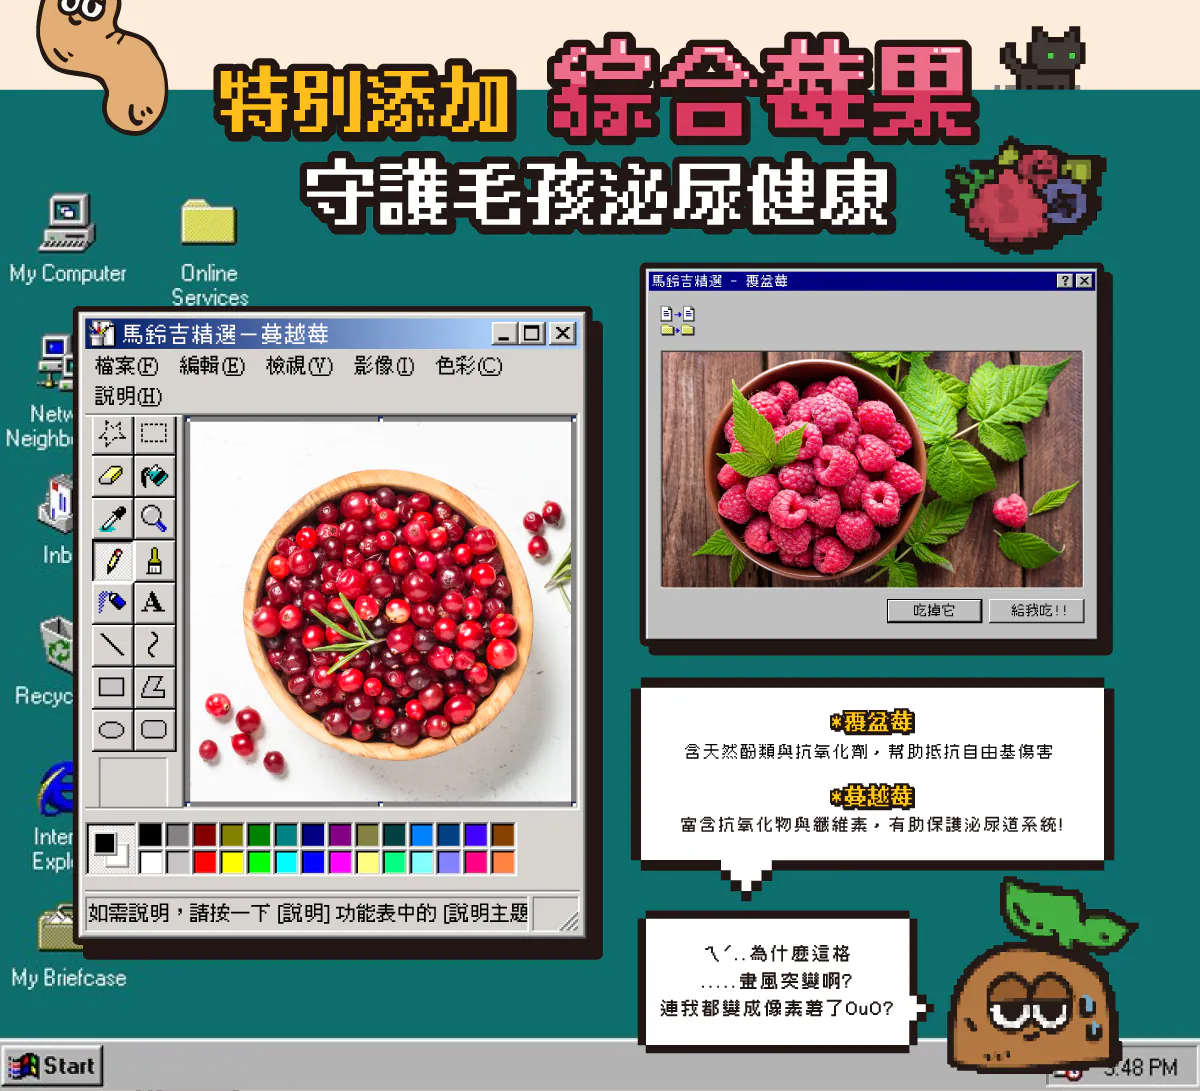Select the Text tool

coord(154,602)
